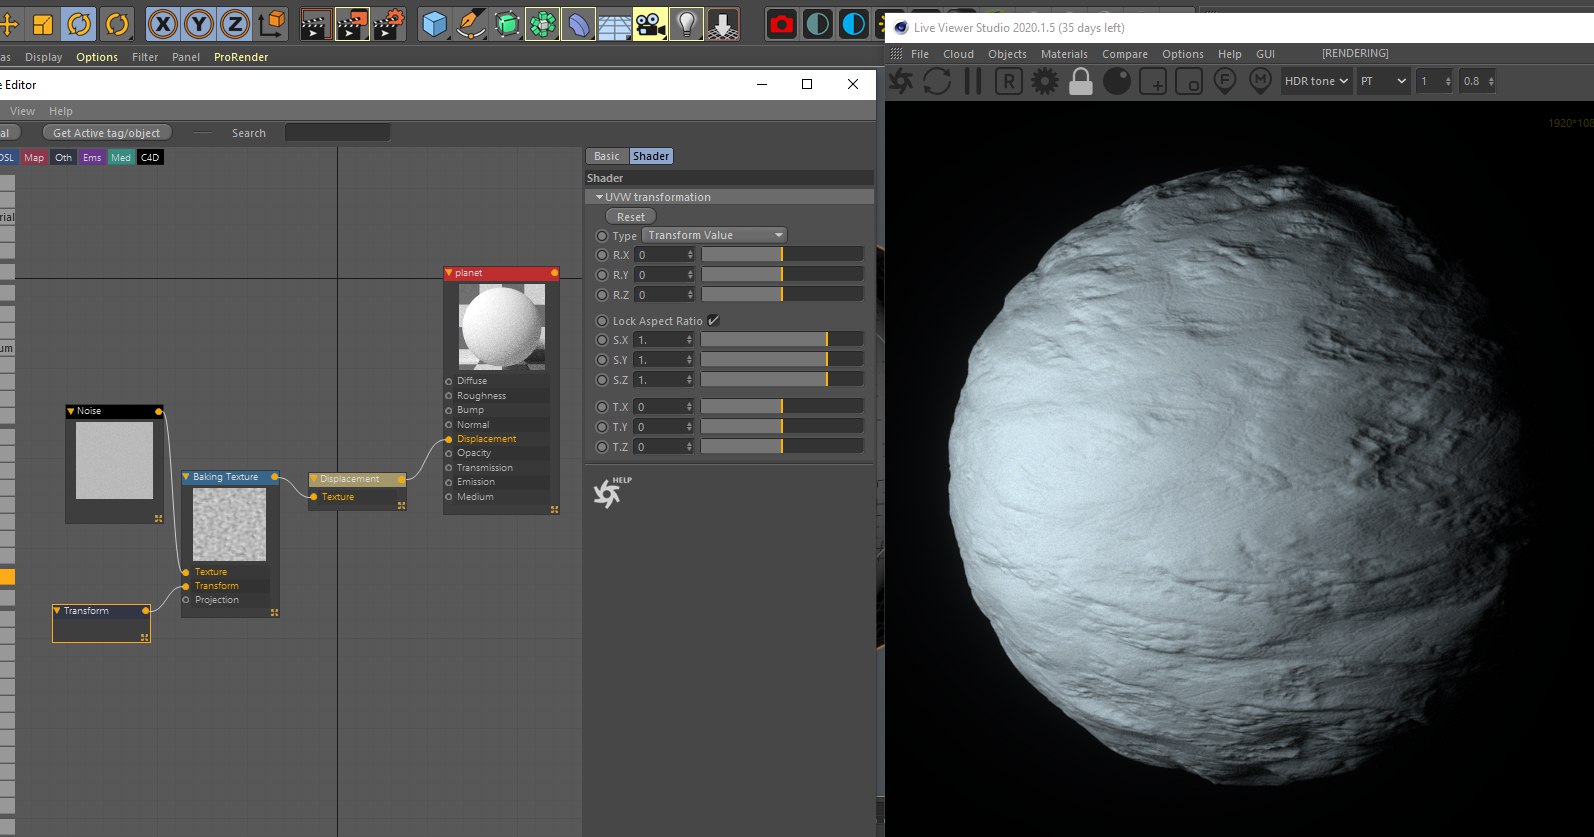The image size is (1594, 837).
Task: Click the Octane HELP logo in Shader panel
Action: click(610, 492)
